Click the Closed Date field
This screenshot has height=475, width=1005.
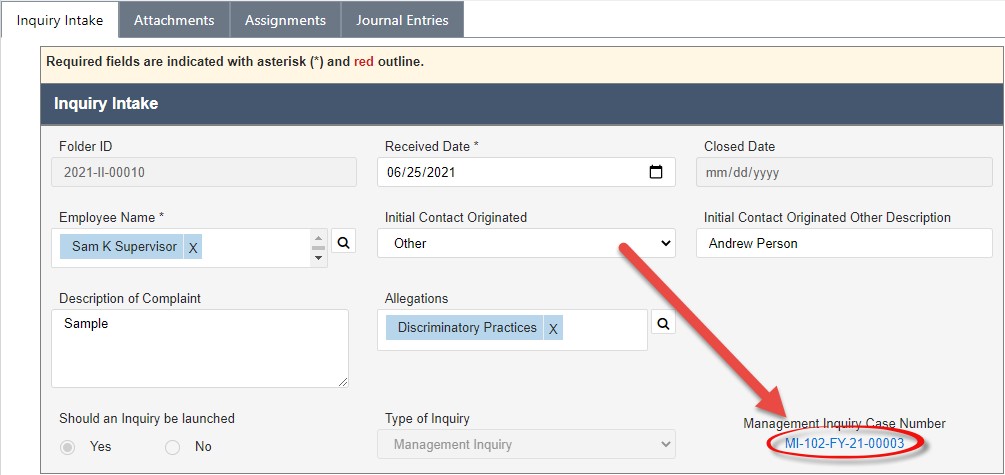pyautogui.click(x=844, y=172)
